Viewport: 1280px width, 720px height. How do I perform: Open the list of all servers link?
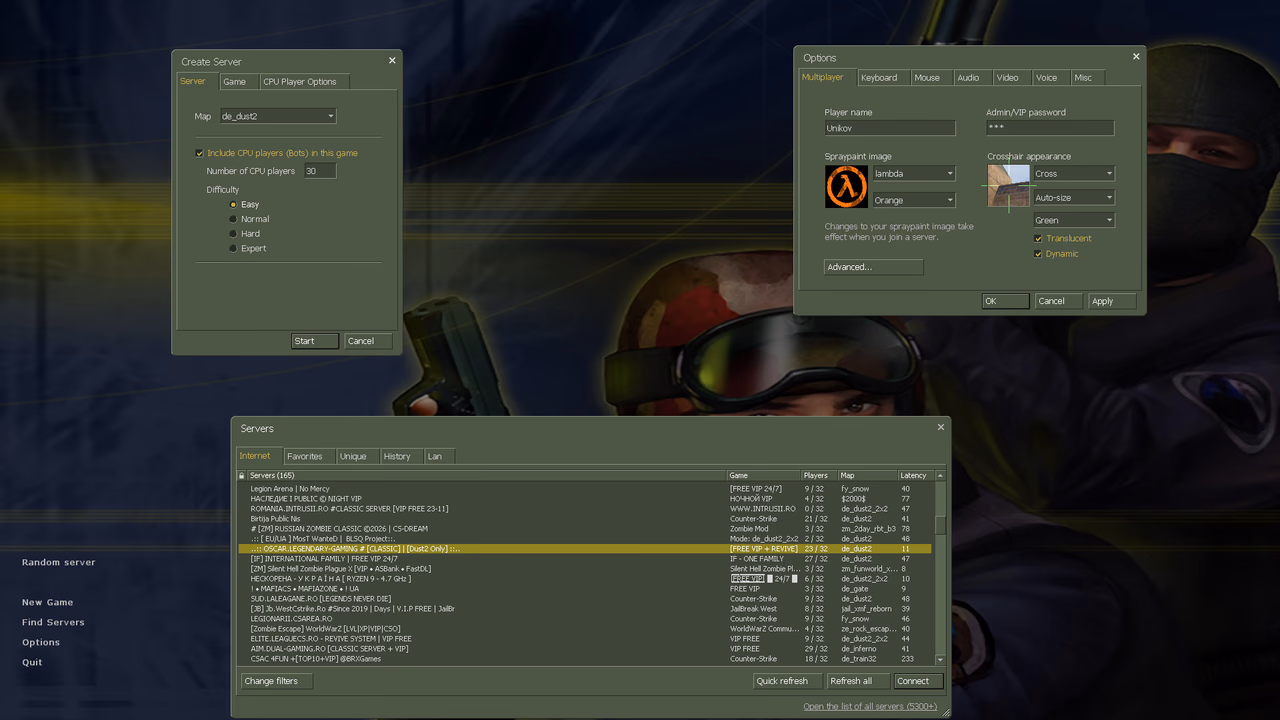[x=870, y=707]
